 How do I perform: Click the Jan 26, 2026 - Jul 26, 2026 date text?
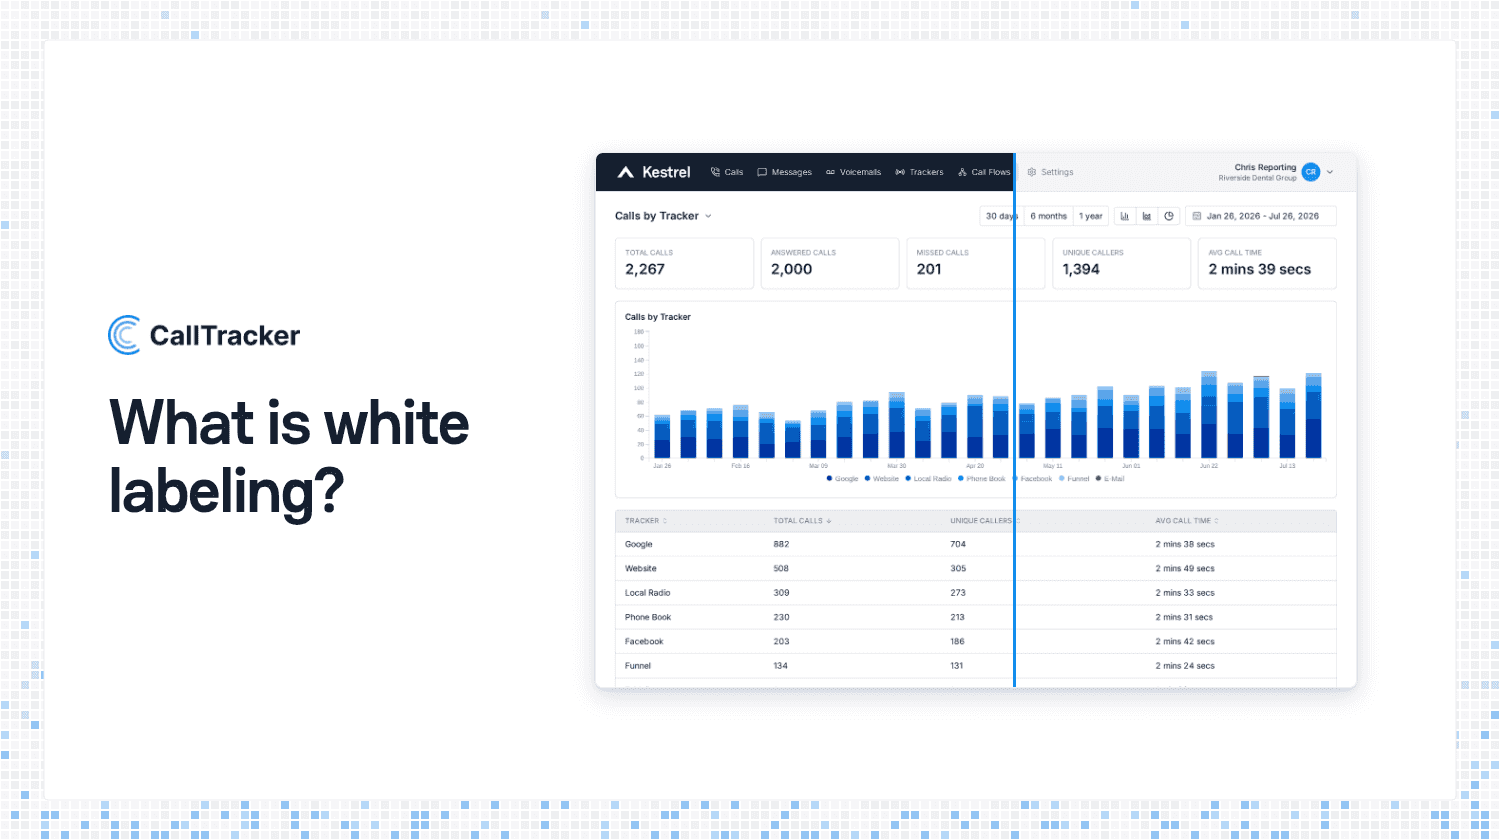[x=1263, y=216]
